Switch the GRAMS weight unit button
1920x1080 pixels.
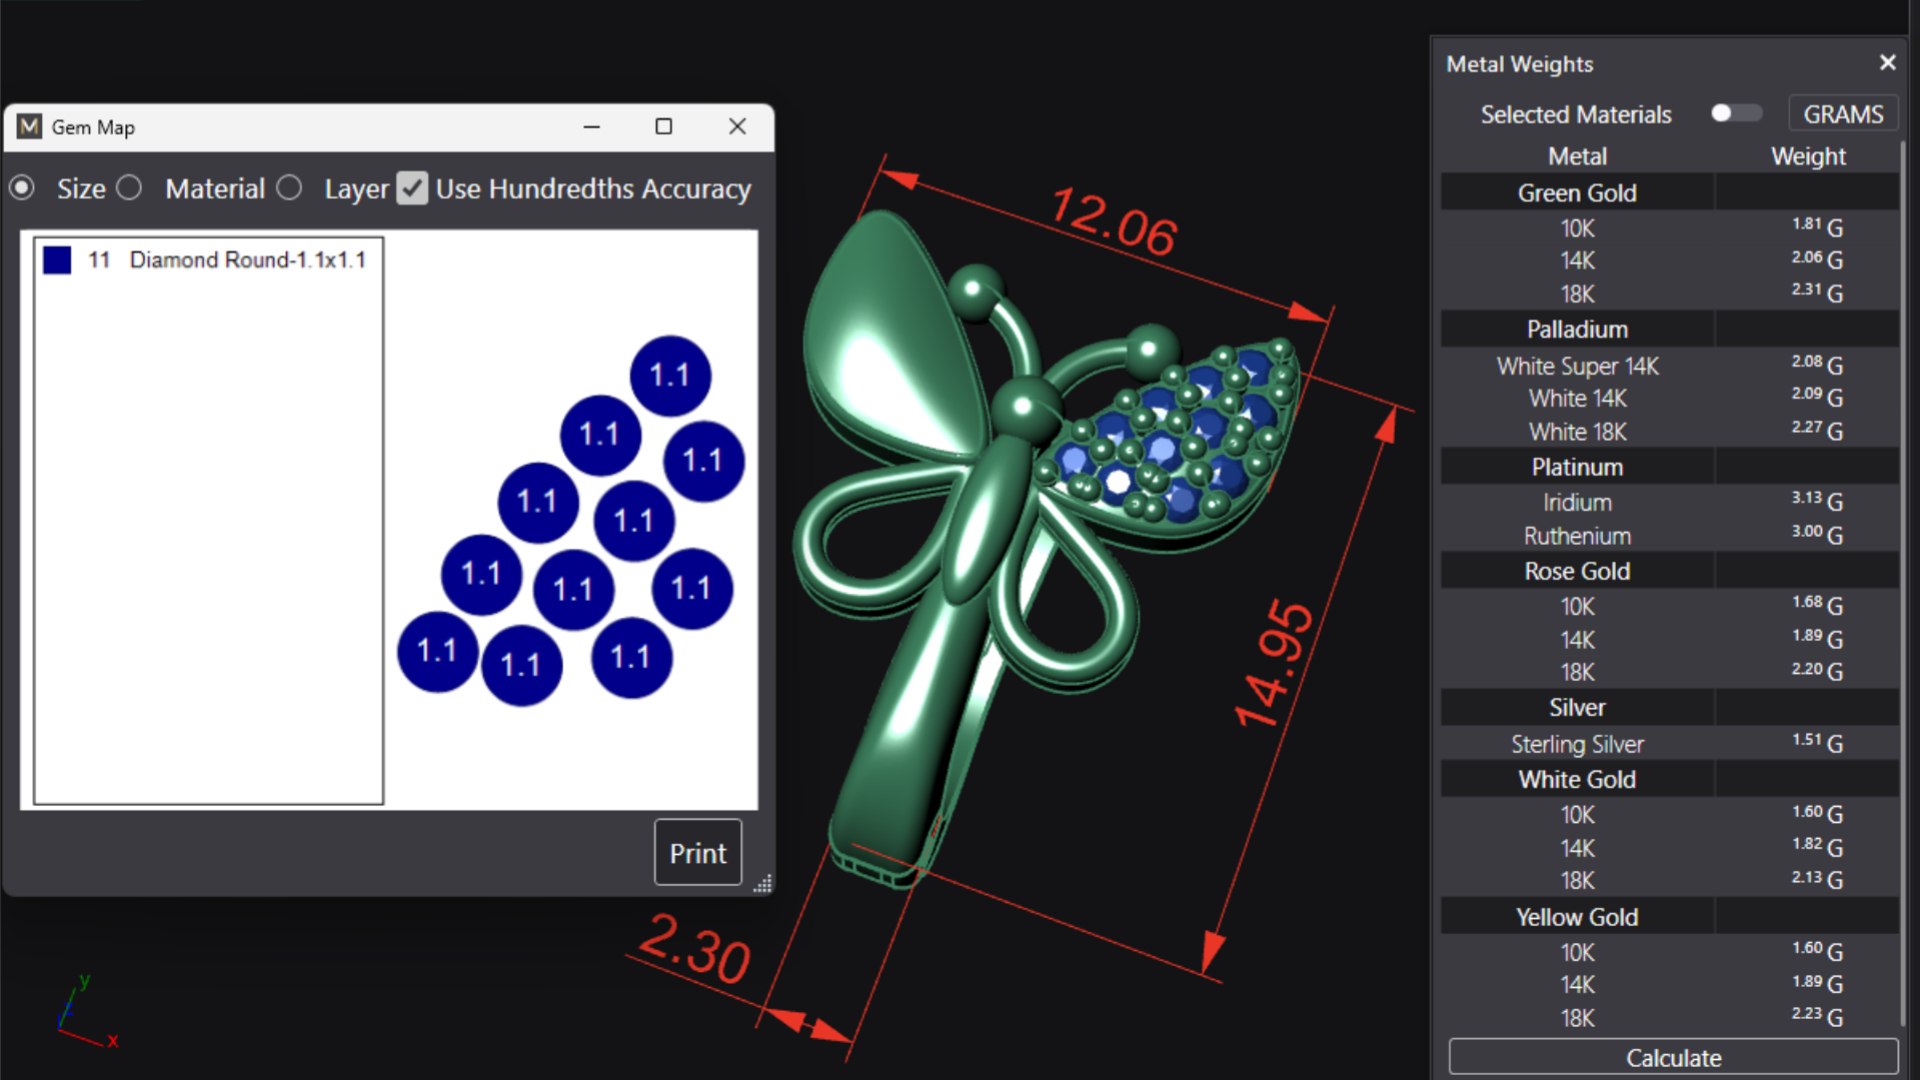click(1842, 114)
